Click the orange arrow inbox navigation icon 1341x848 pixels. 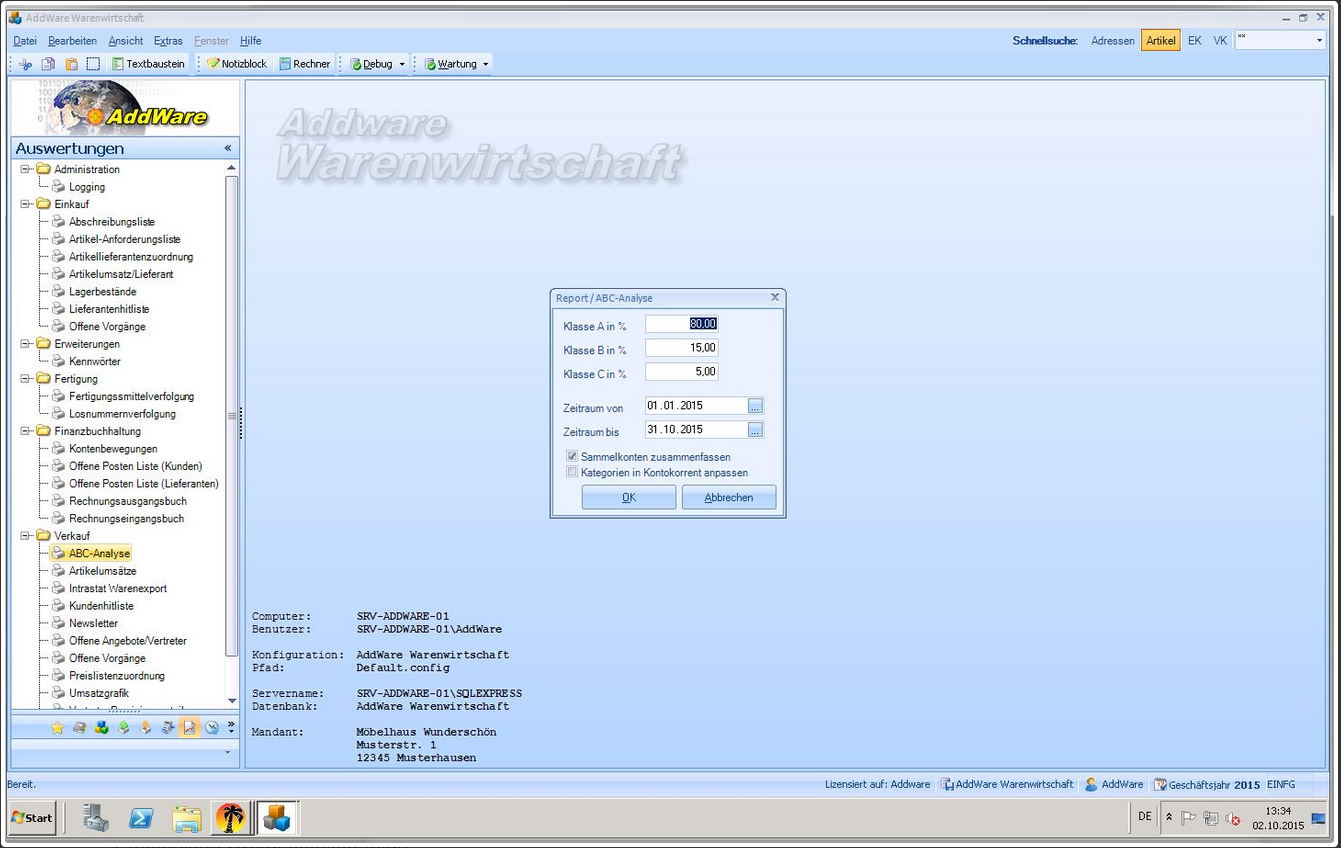pos(146,728)
